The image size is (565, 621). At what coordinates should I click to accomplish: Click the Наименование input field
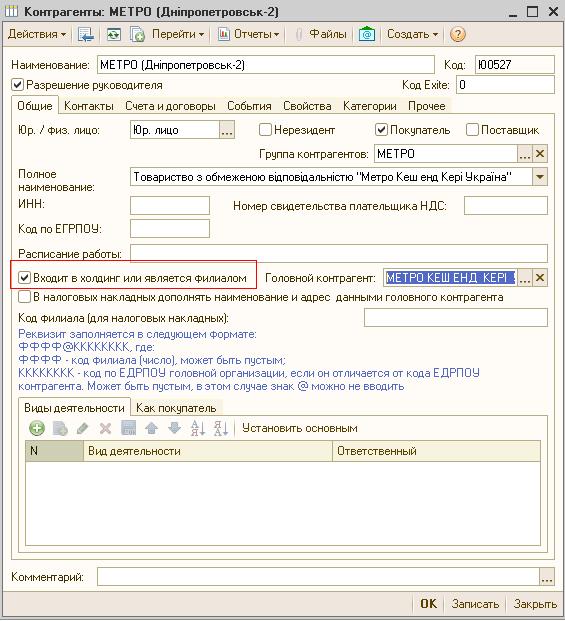point(266,65)
